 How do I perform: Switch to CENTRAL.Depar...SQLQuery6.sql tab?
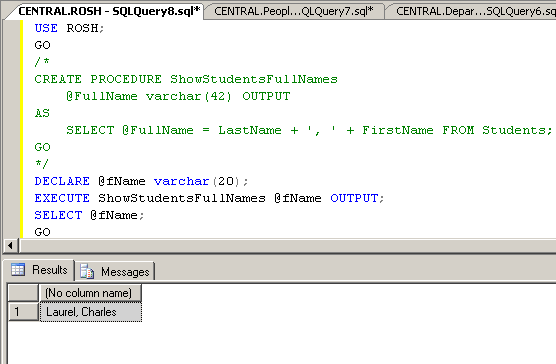click(473, 11)
